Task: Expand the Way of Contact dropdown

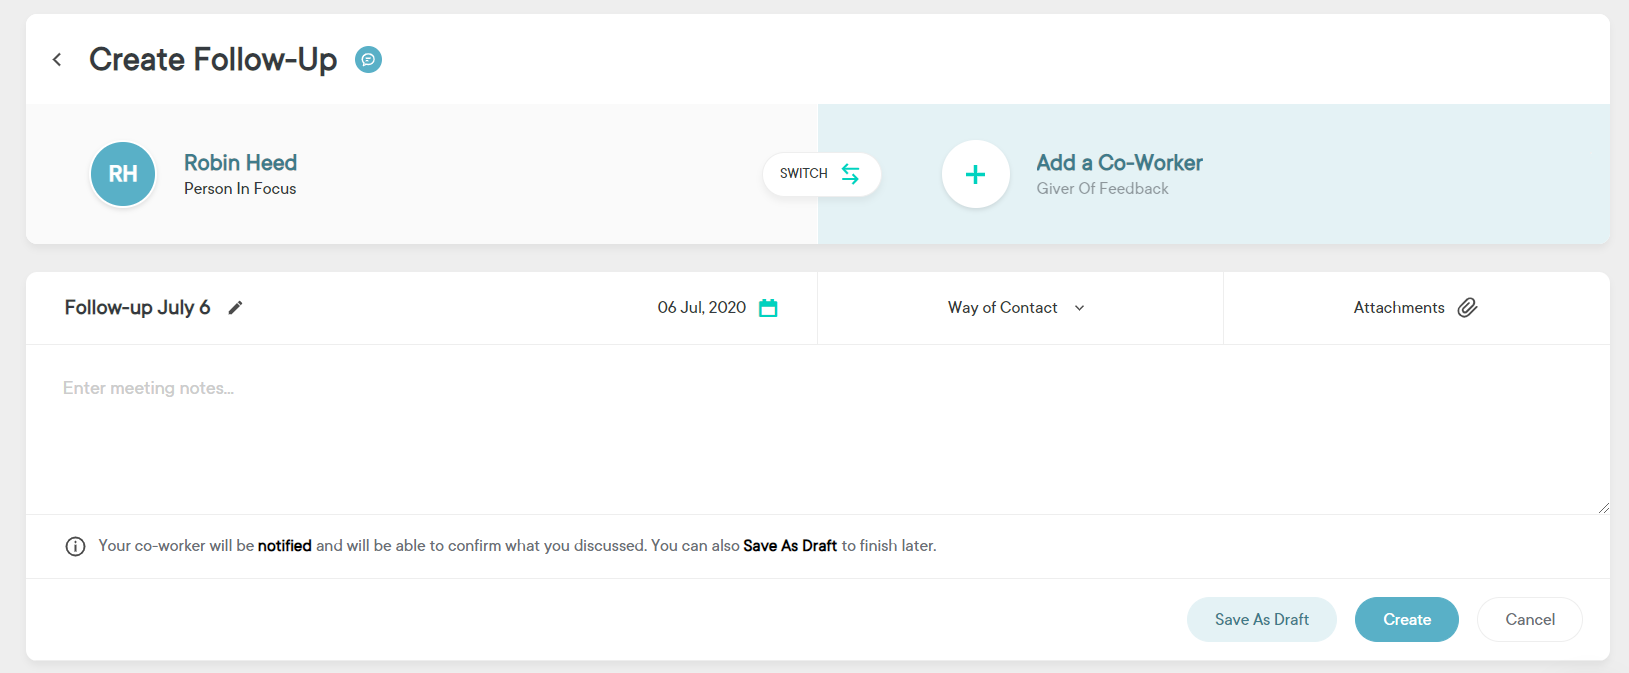Action: tap(1003, 308)
